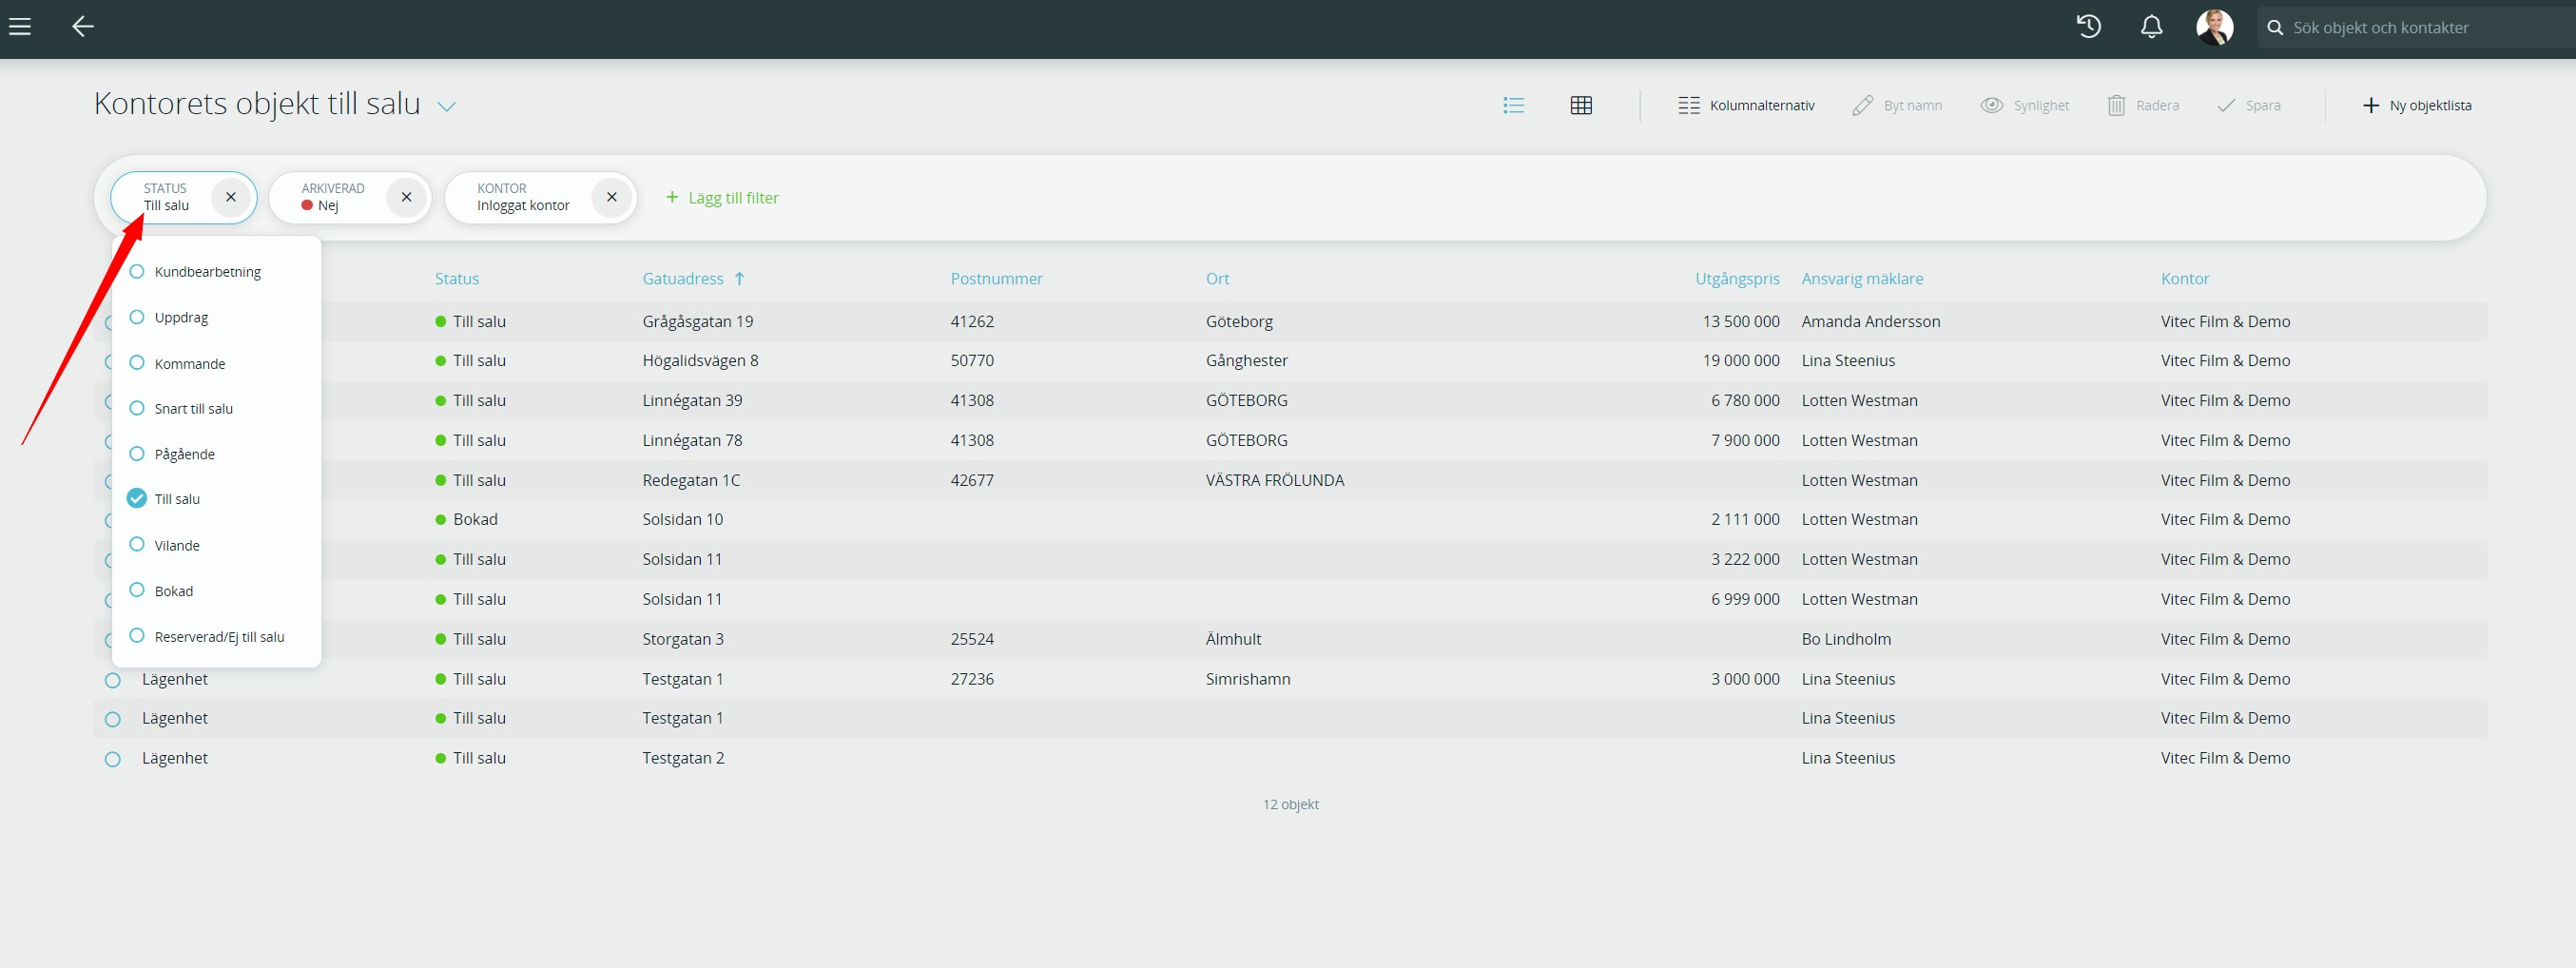Viewport: 2576px width, 968px height.
Task: Click the 2 111 000 price cell
Action: (x=1745, y=519)
